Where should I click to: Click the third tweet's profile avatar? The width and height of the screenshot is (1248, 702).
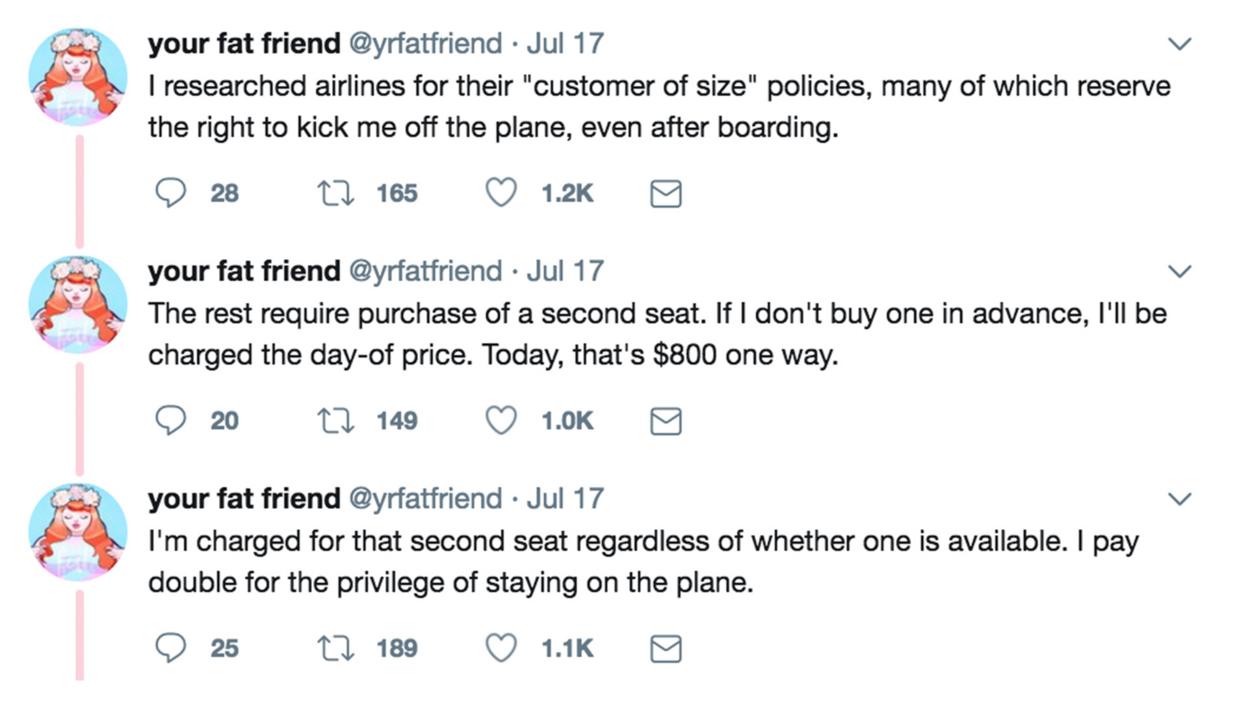point(77,530)
